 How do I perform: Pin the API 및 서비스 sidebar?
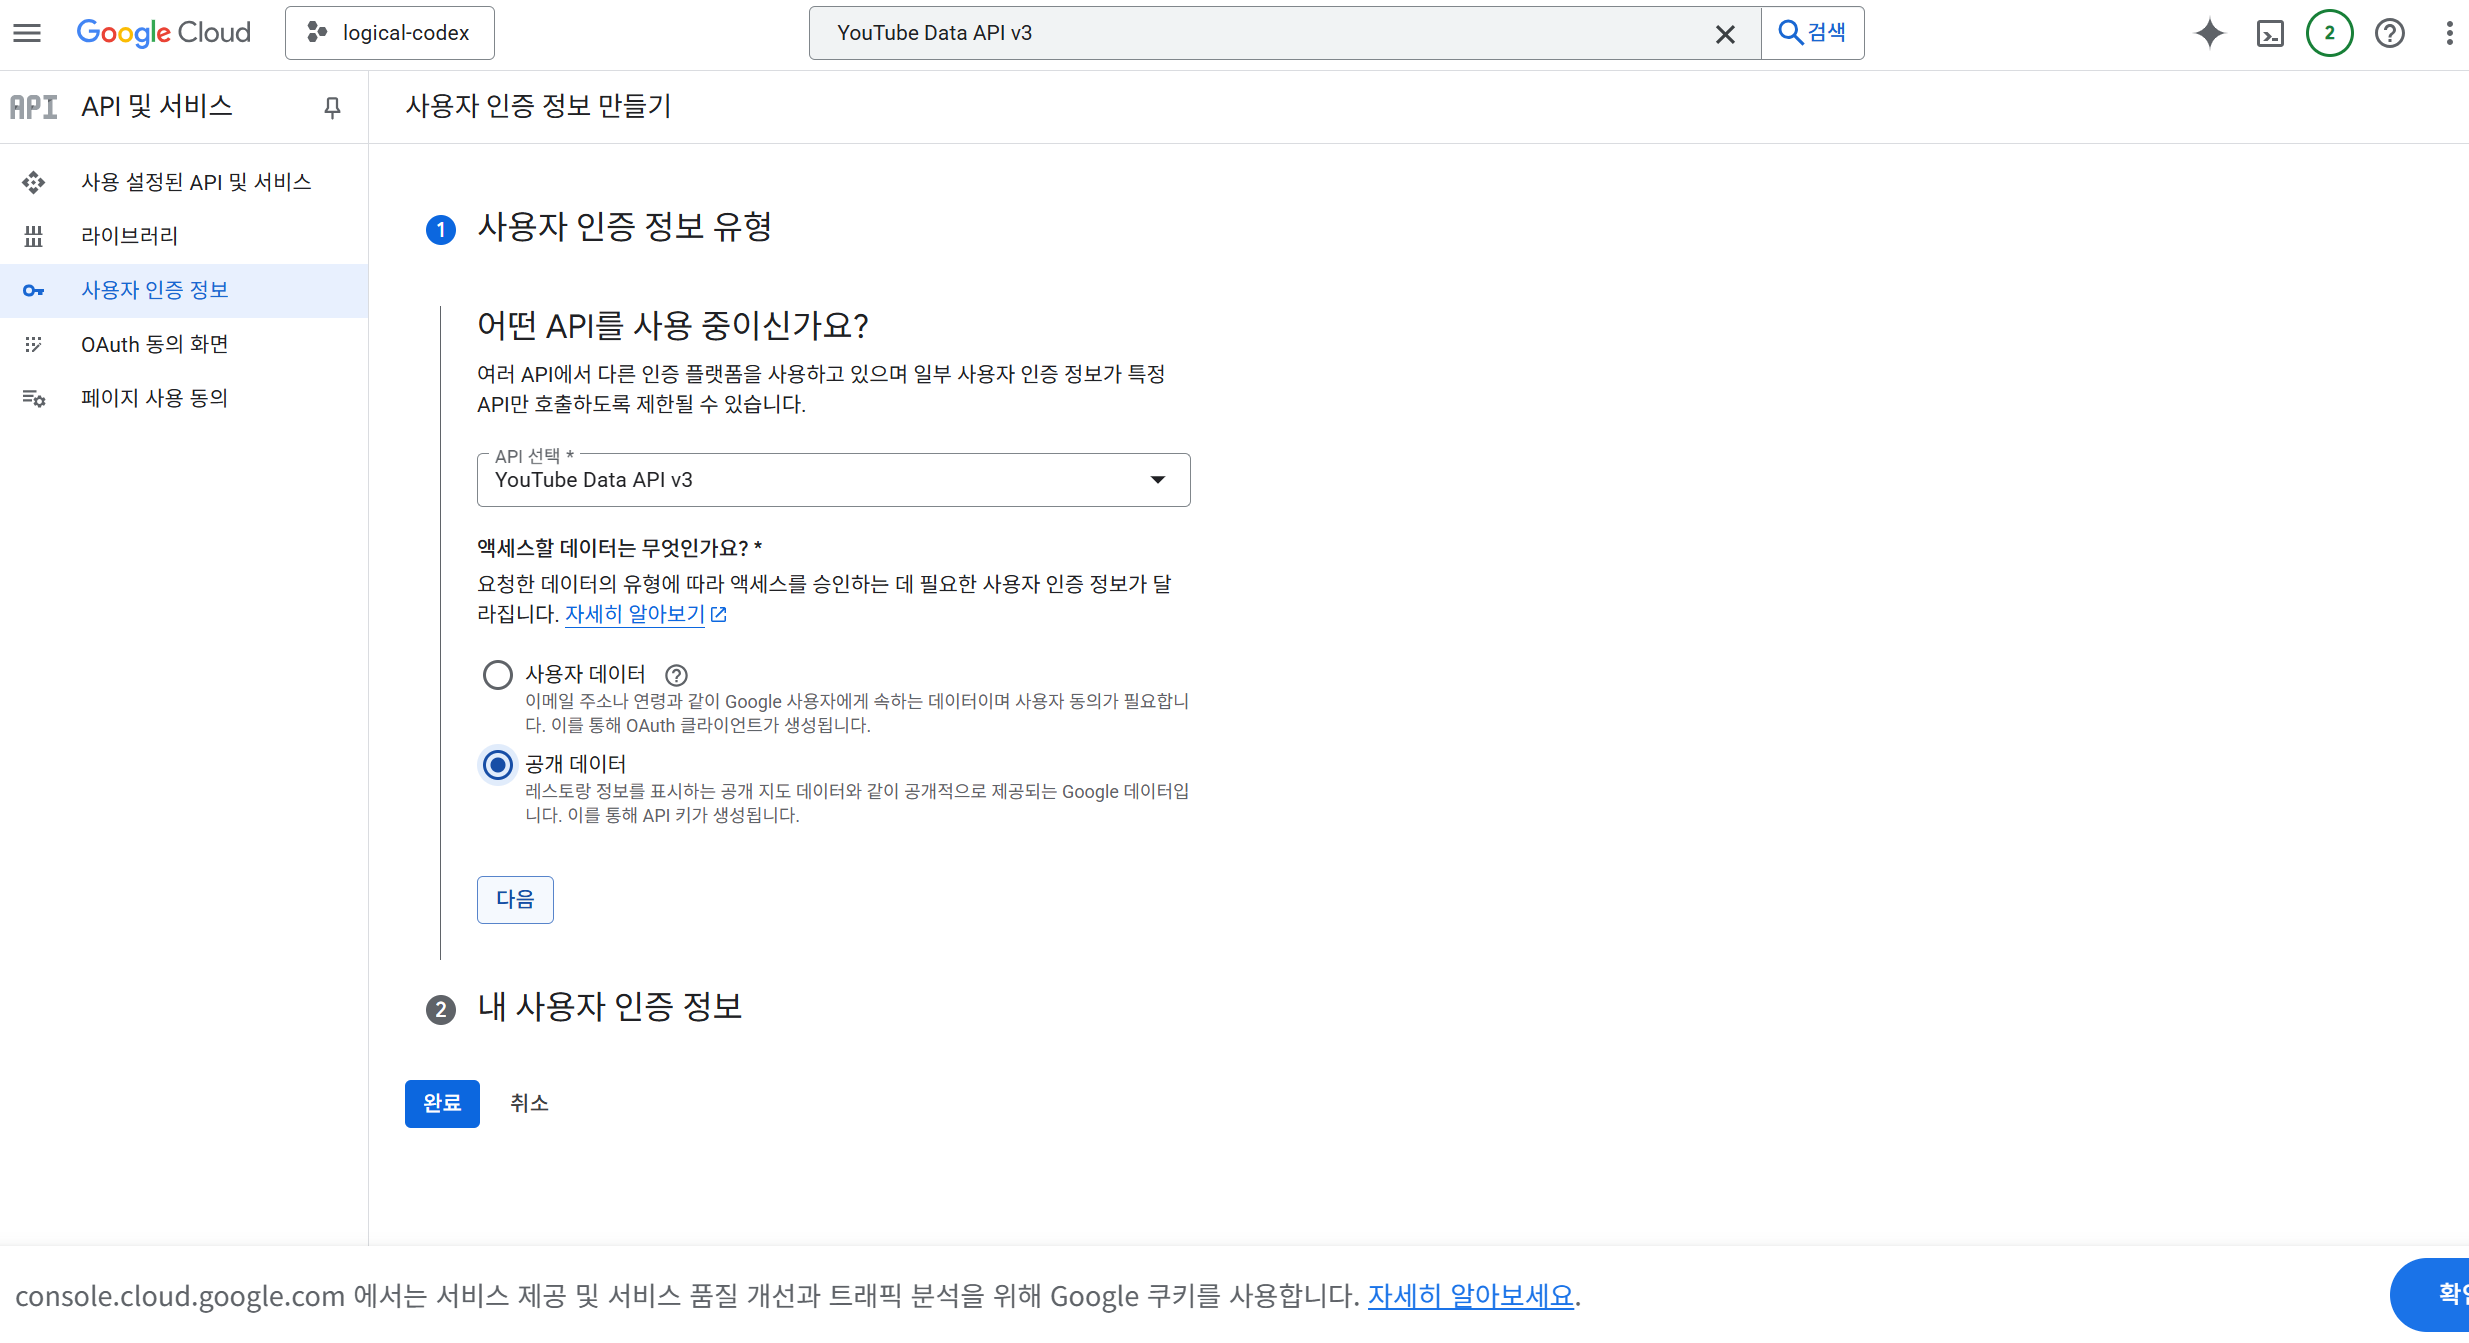click(x=333, y=107)
